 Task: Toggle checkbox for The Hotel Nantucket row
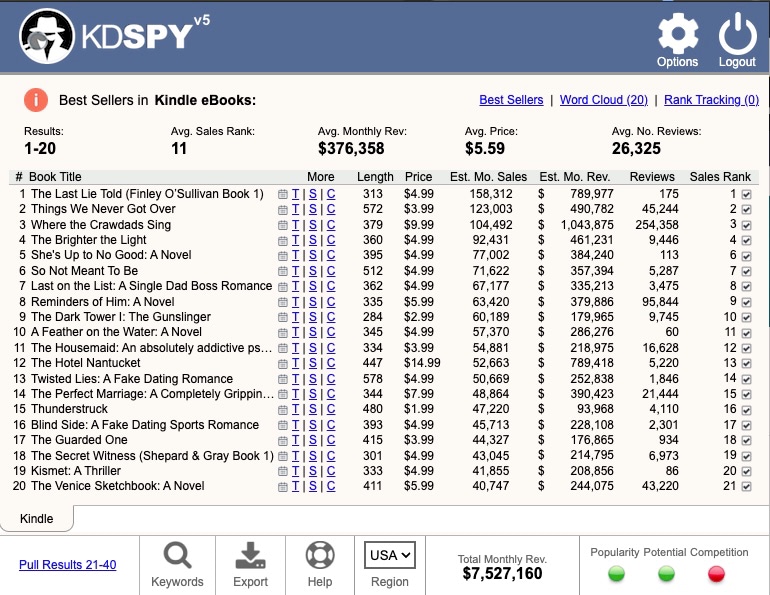coord(746,364)
